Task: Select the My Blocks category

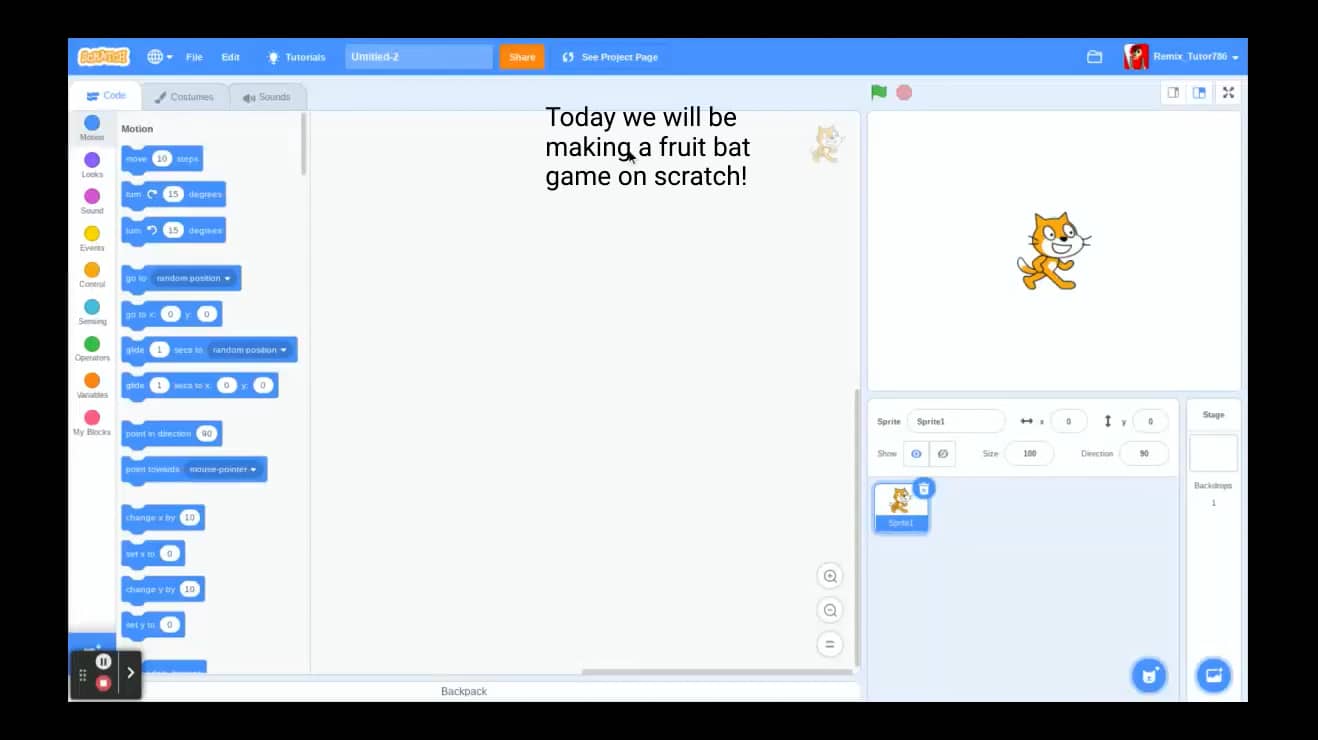Action: pos(92,423)
